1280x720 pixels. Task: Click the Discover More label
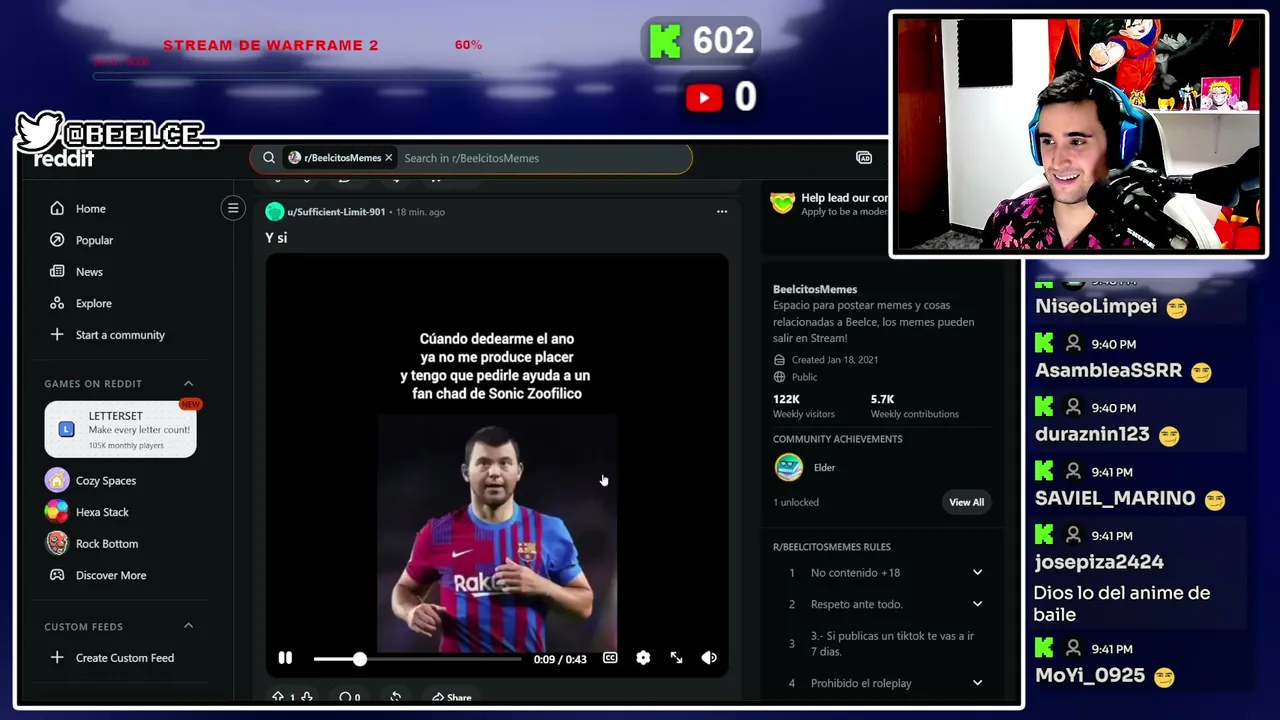(x=111, y=575)
